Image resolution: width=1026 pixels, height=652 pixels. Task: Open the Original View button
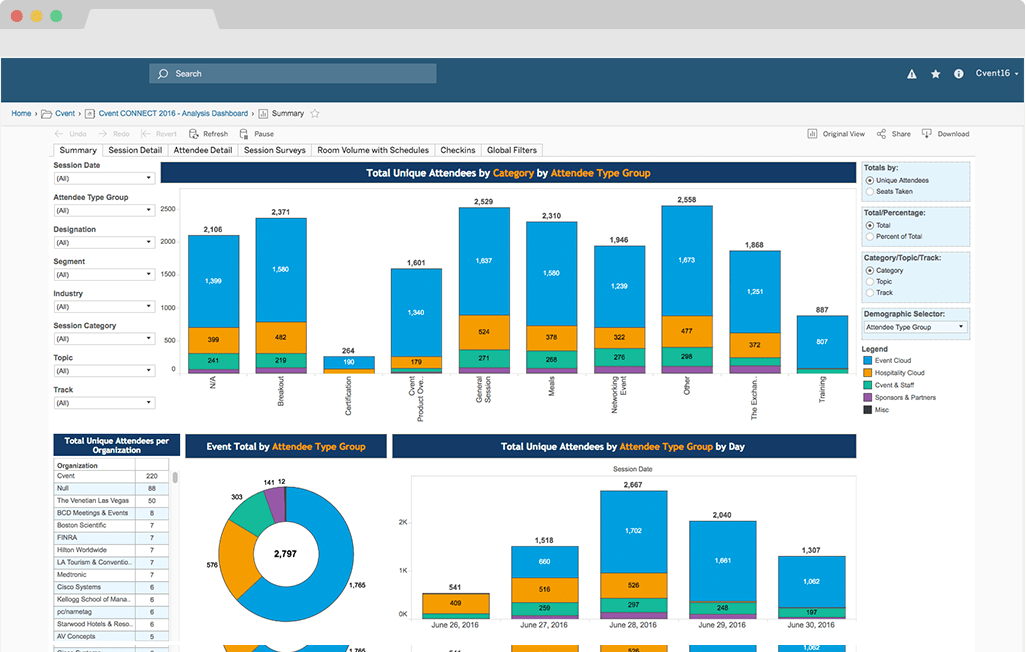pyautogui.click(x=836, y=134)
